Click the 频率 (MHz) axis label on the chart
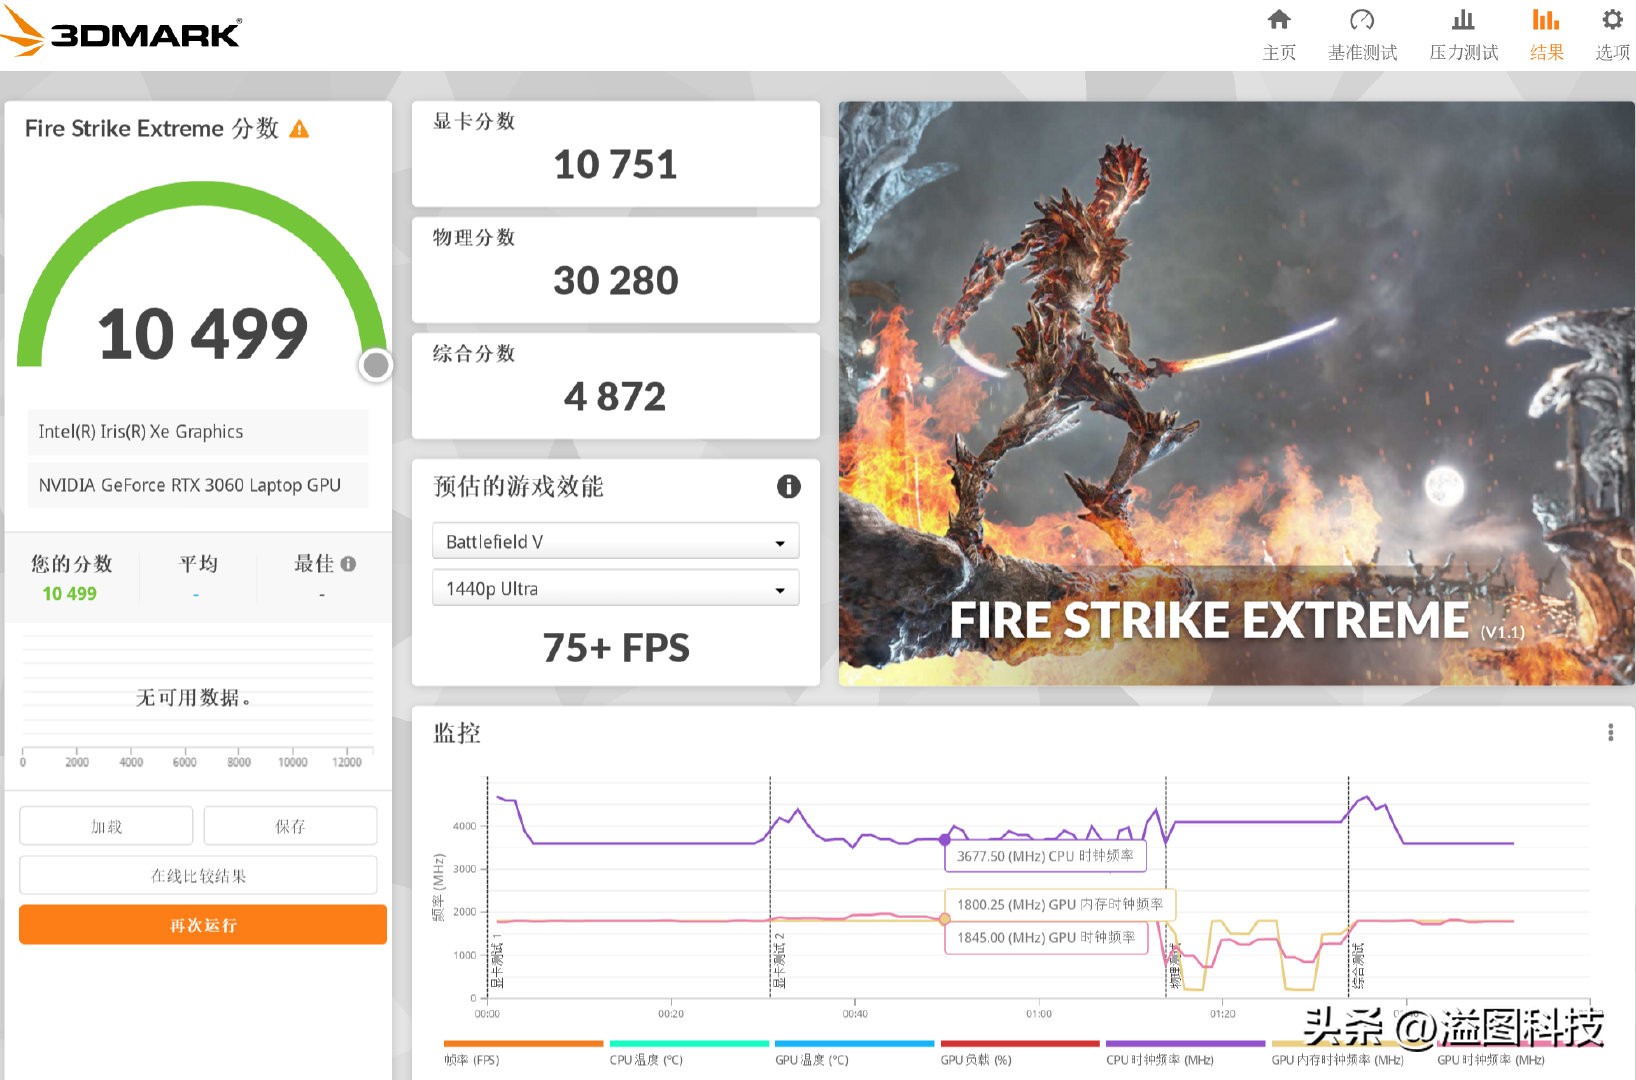This screenshot has height=1080, width=1636. coord(438,887)
